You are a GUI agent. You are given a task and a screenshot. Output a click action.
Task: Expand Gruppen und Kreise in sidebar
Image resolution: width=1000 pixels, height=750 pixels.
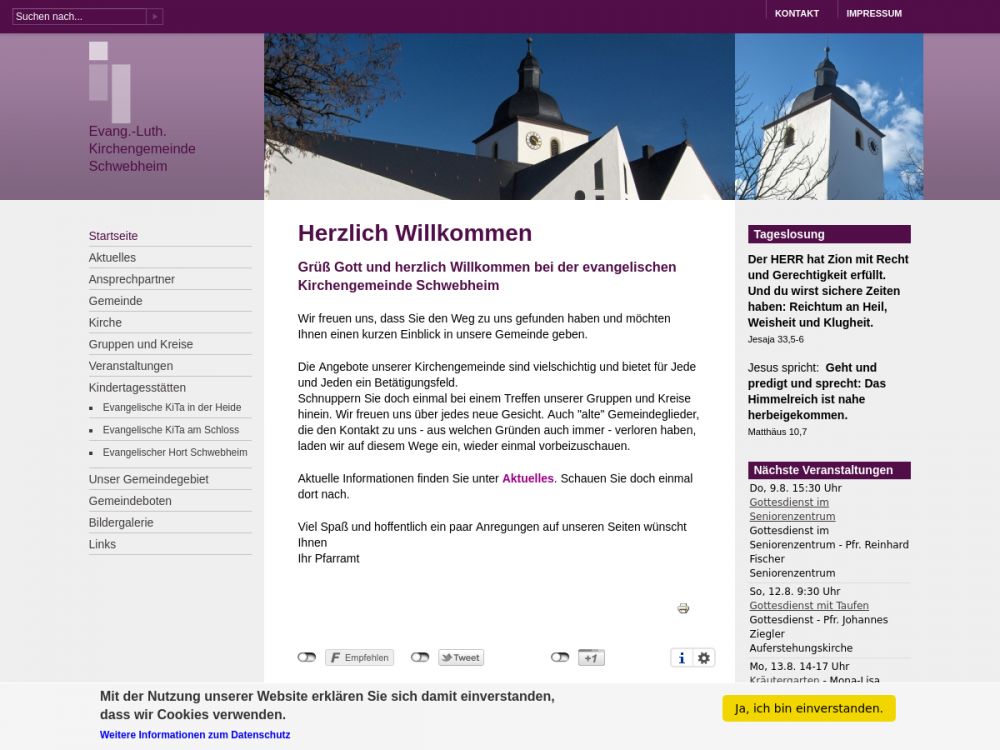click(141, 344)
